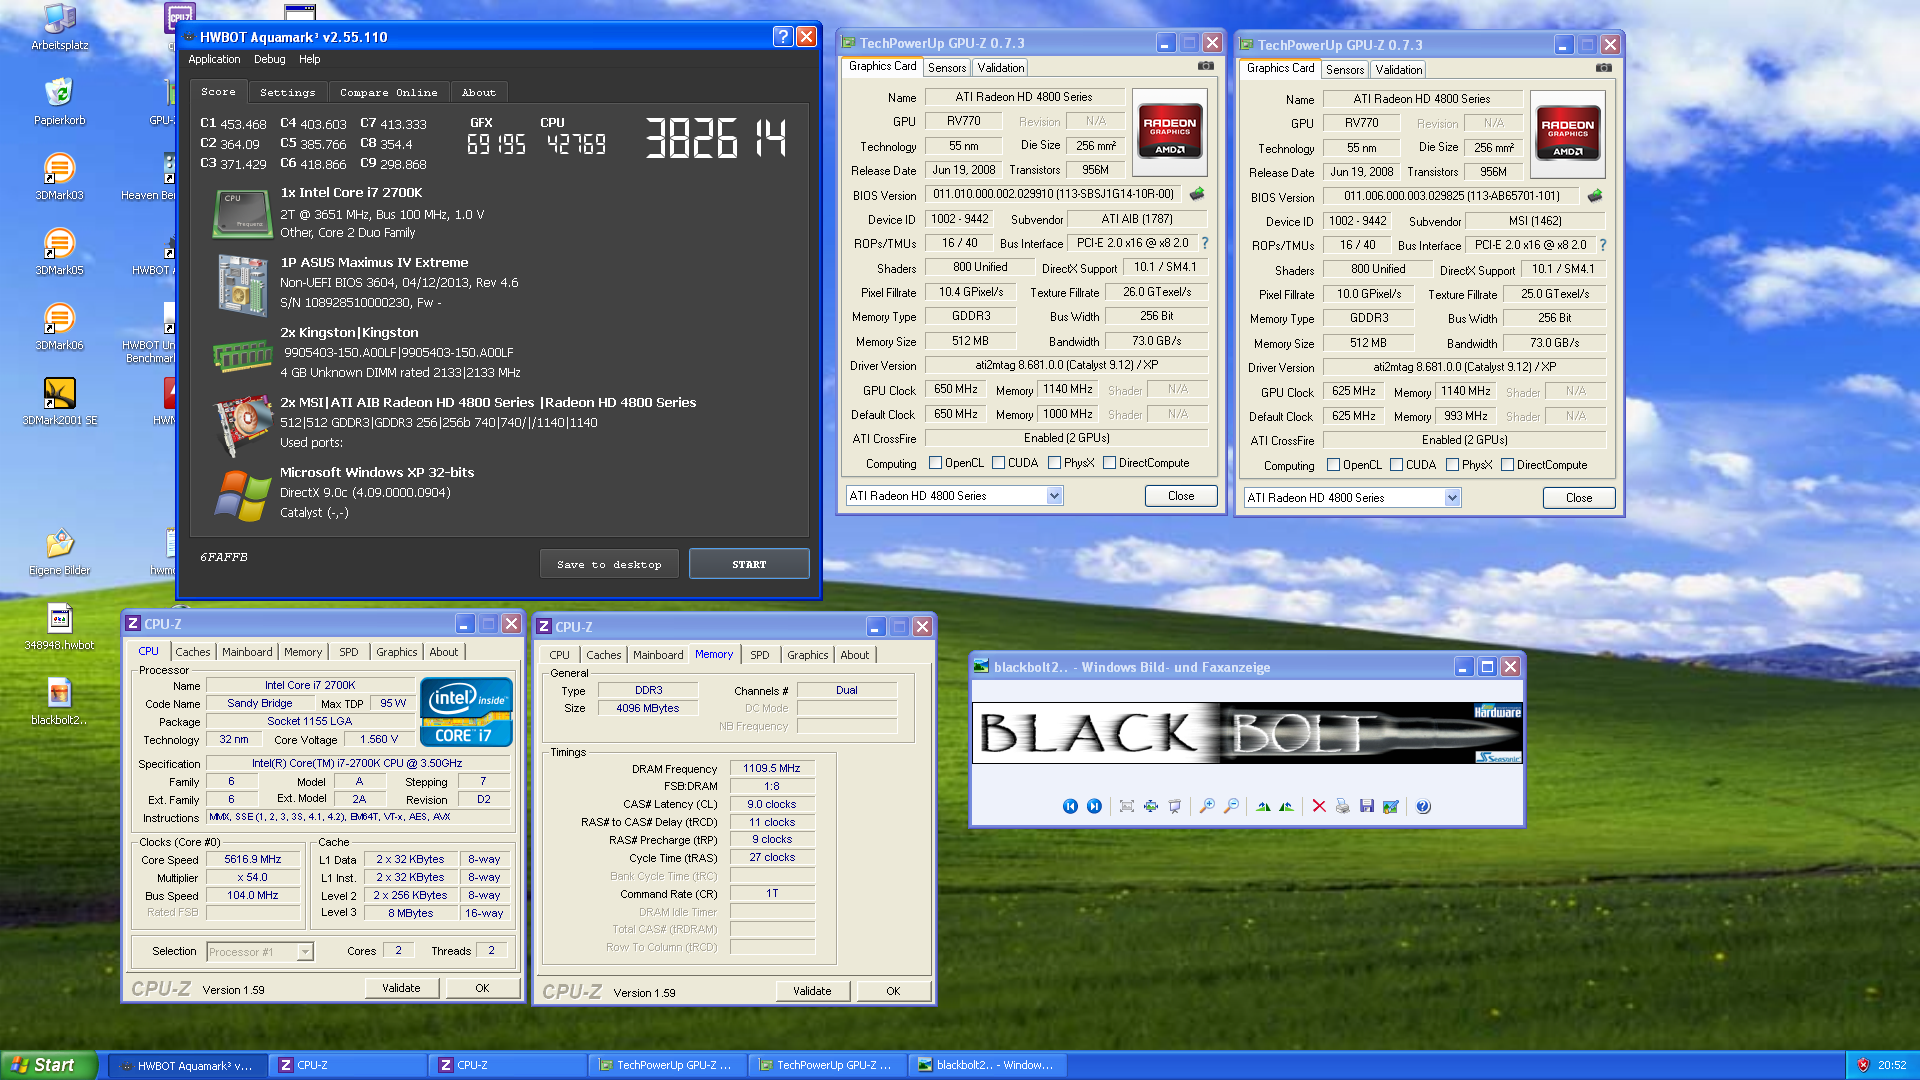Click edit picture icon in viewer toolbar
1920x1080 pixels.
[x=1391, y=806]
